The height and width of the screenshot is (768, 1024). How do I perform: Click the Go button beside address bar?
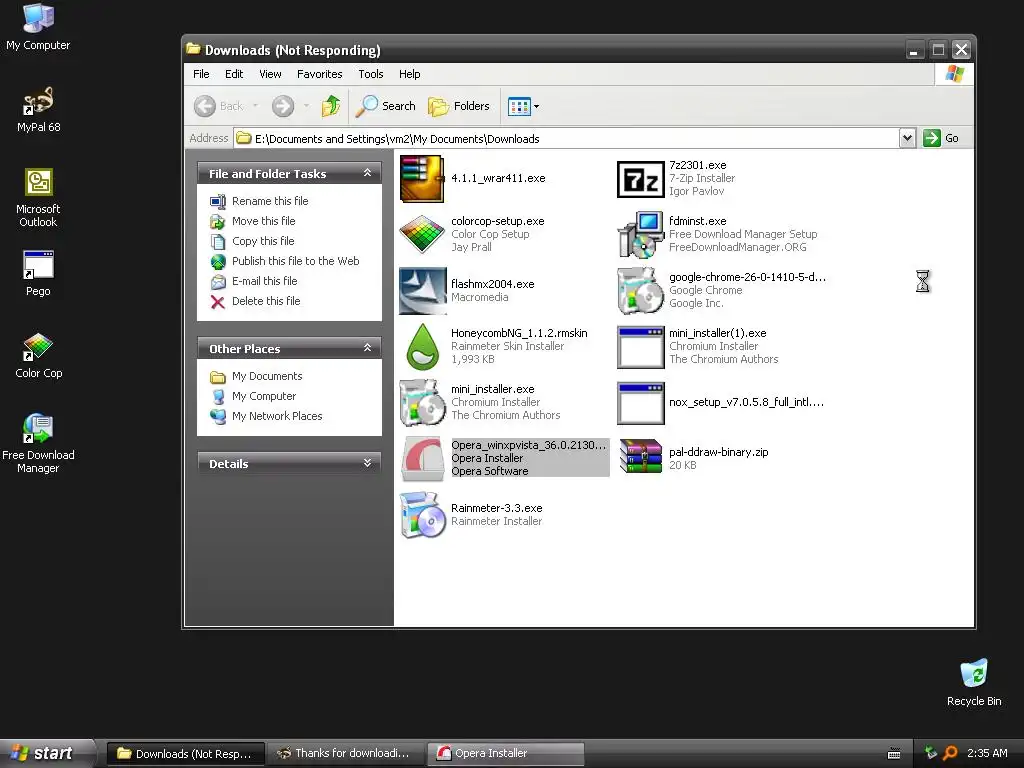(940, 138)
